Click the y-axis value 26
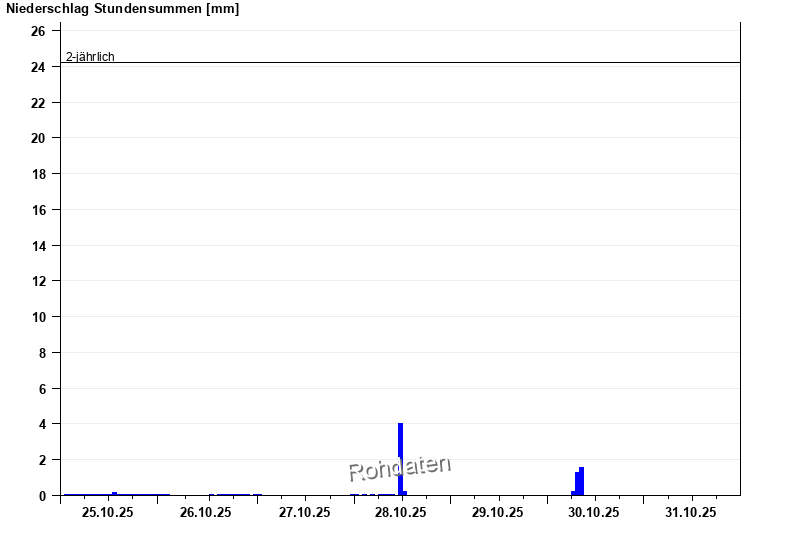 38,32
